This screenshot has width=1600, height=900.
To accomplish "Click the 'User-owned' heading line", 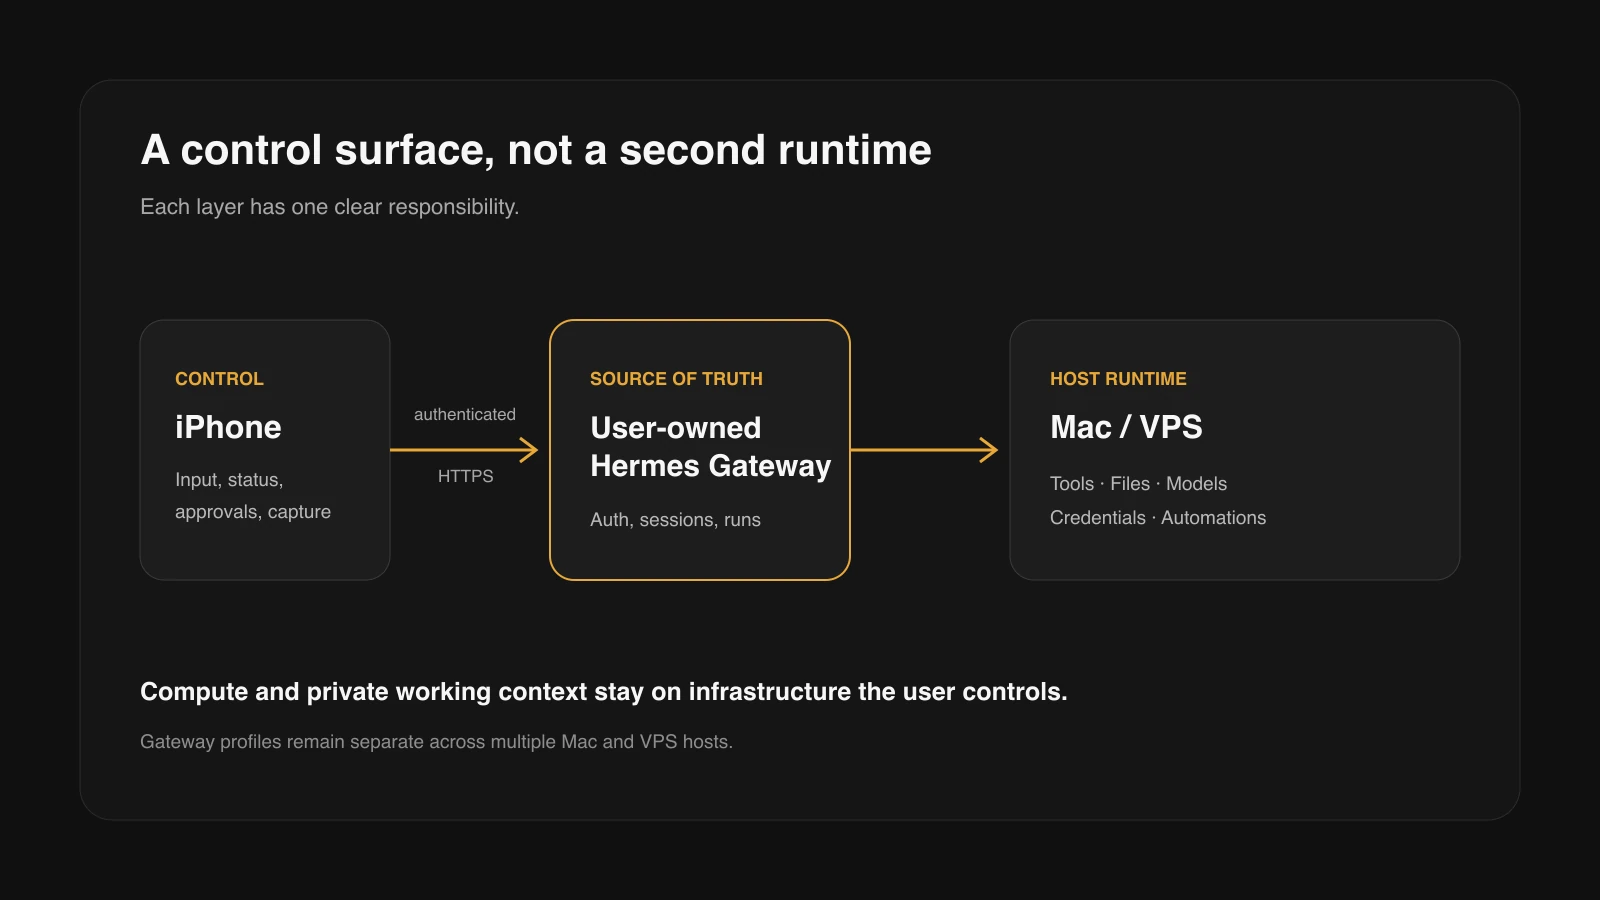I will click(x=676, y=428).
